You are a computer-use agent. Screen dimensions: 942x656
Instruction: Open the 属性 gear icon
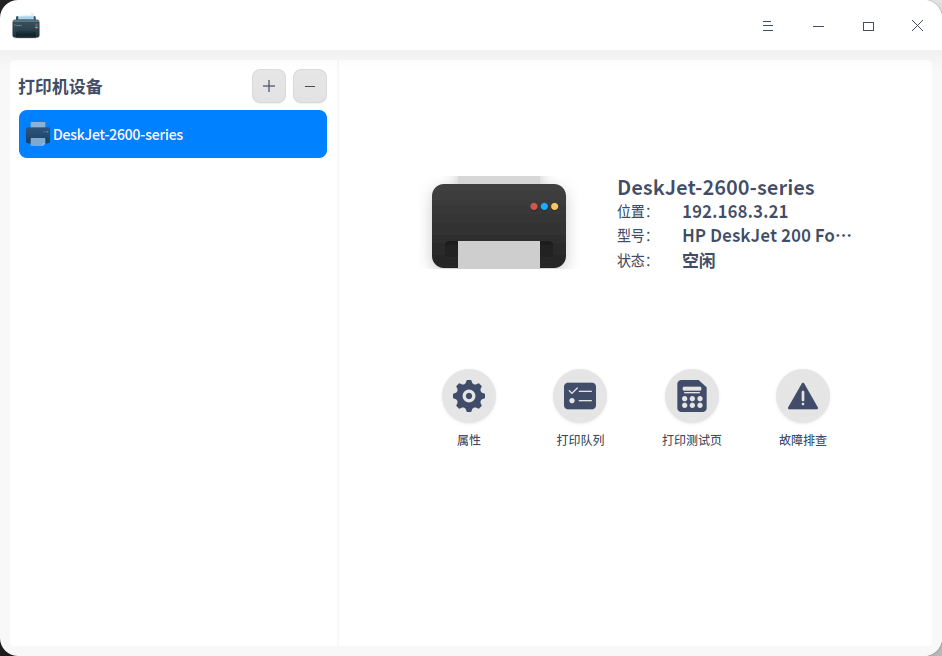pos(469,396)
